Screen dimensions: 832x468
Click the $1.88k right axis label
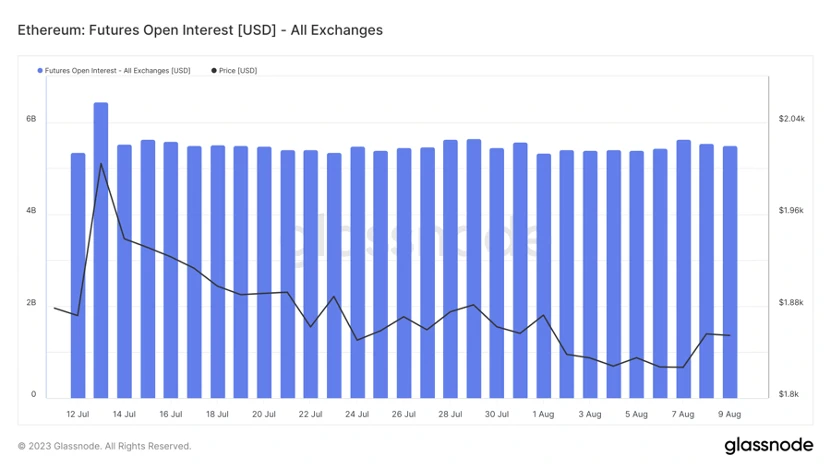pos(791,303)
